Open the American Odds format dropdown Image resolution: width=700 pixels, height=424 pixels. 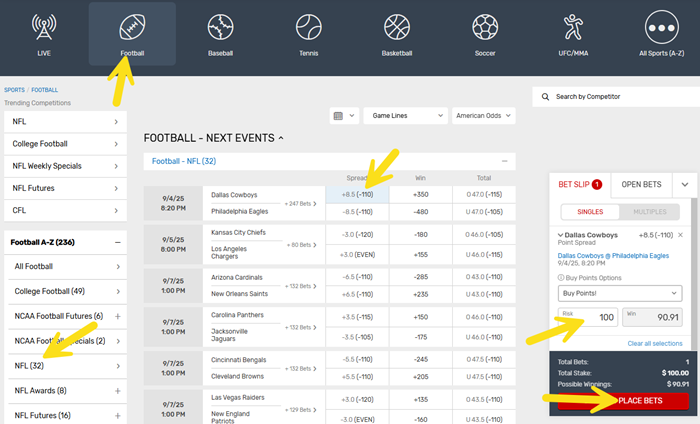click(x=483, y=116)
